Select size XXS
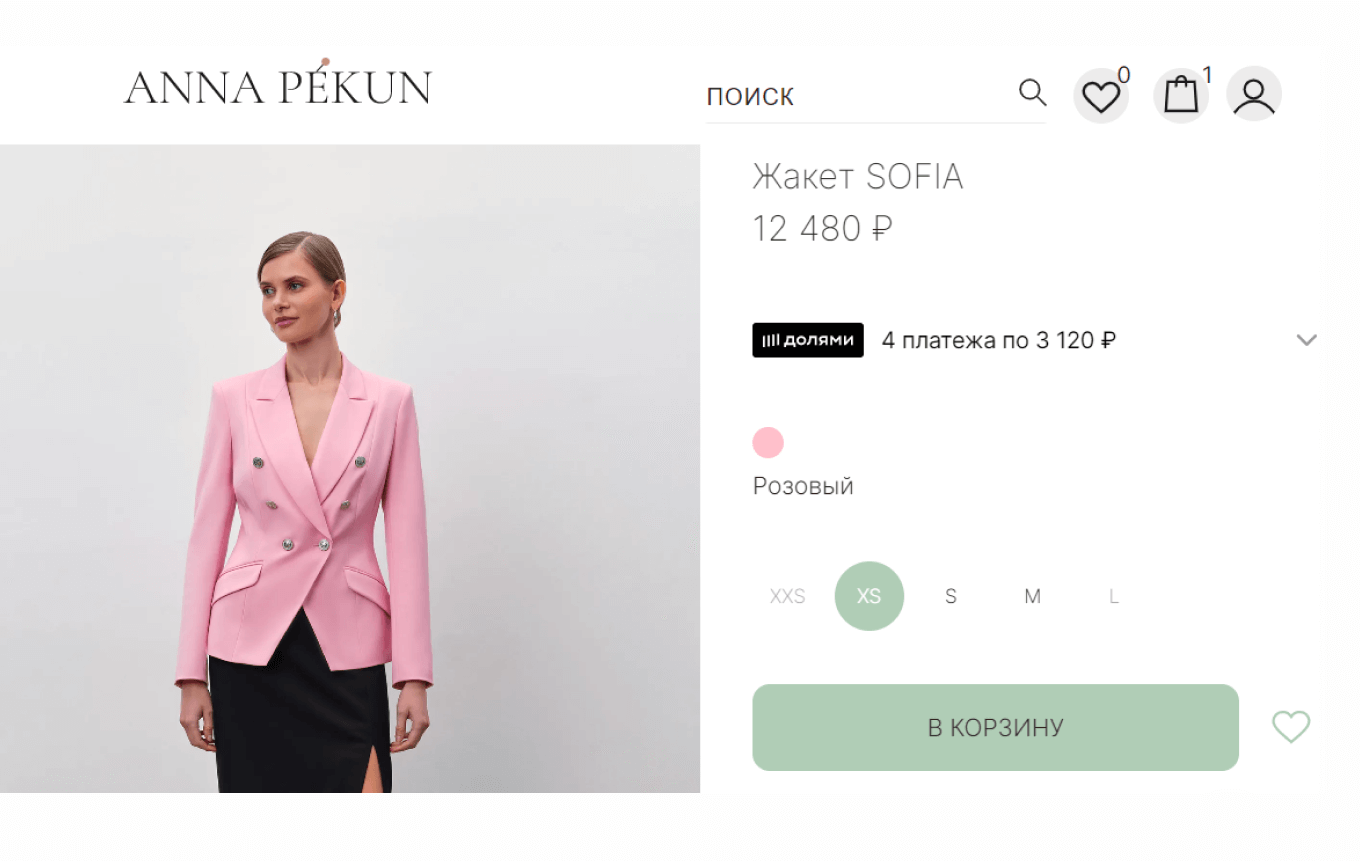1360x861 pixels. coord(787,596)
